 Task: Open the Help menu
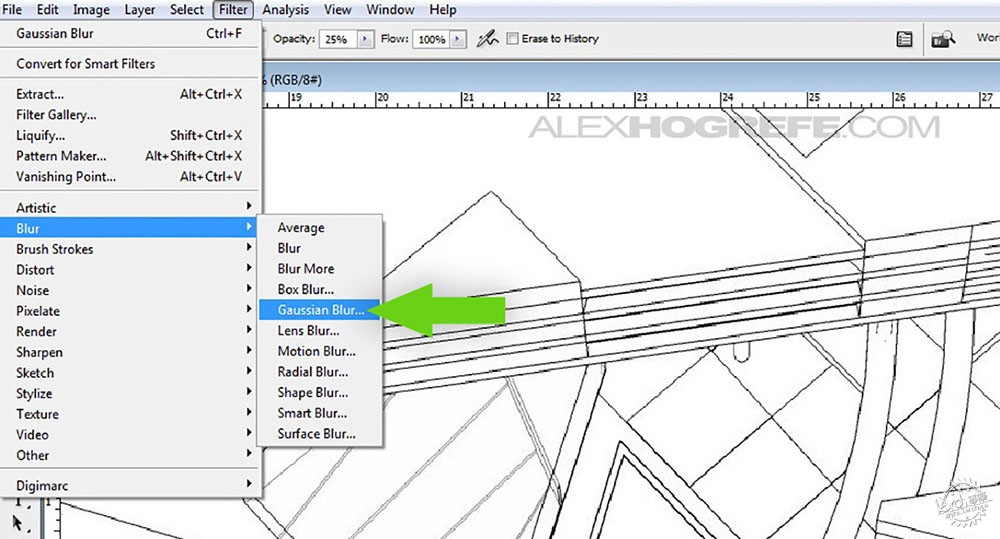click(x=443, y=10)
